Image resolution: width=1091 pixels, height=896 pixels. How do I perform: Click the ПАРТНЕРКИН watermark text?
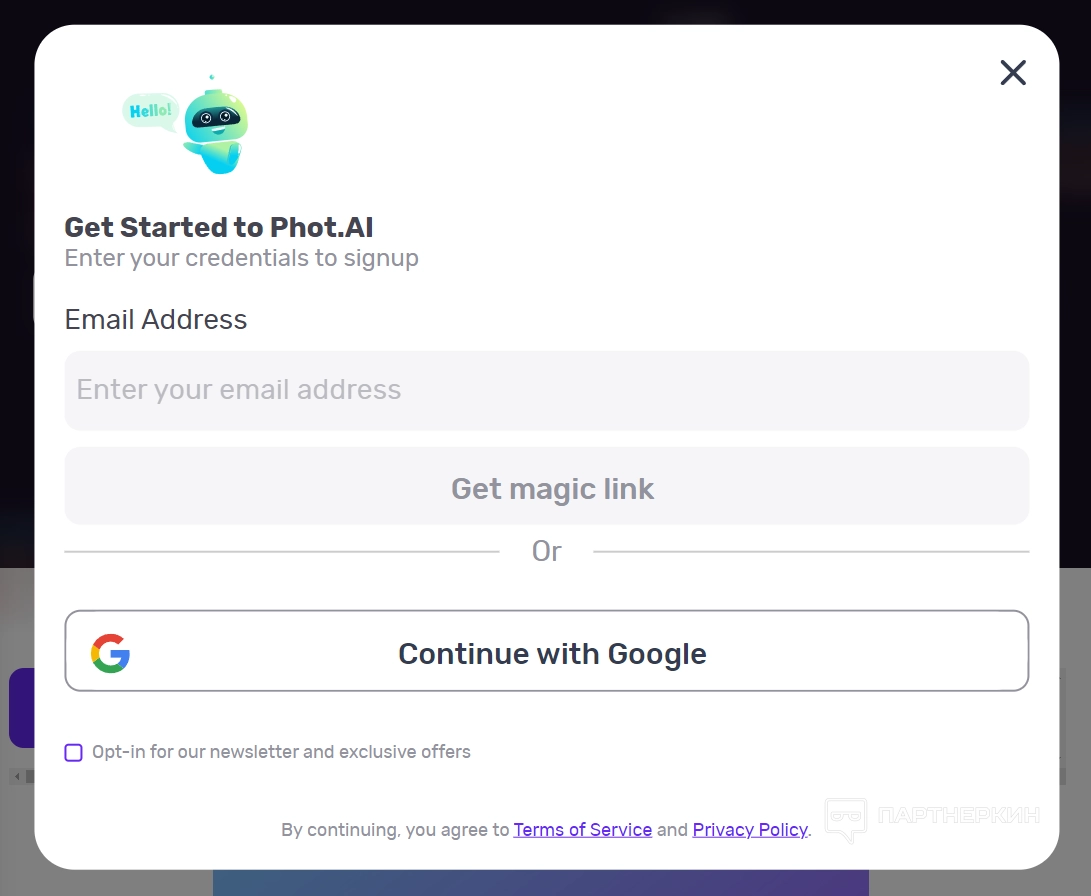[958, 814]
